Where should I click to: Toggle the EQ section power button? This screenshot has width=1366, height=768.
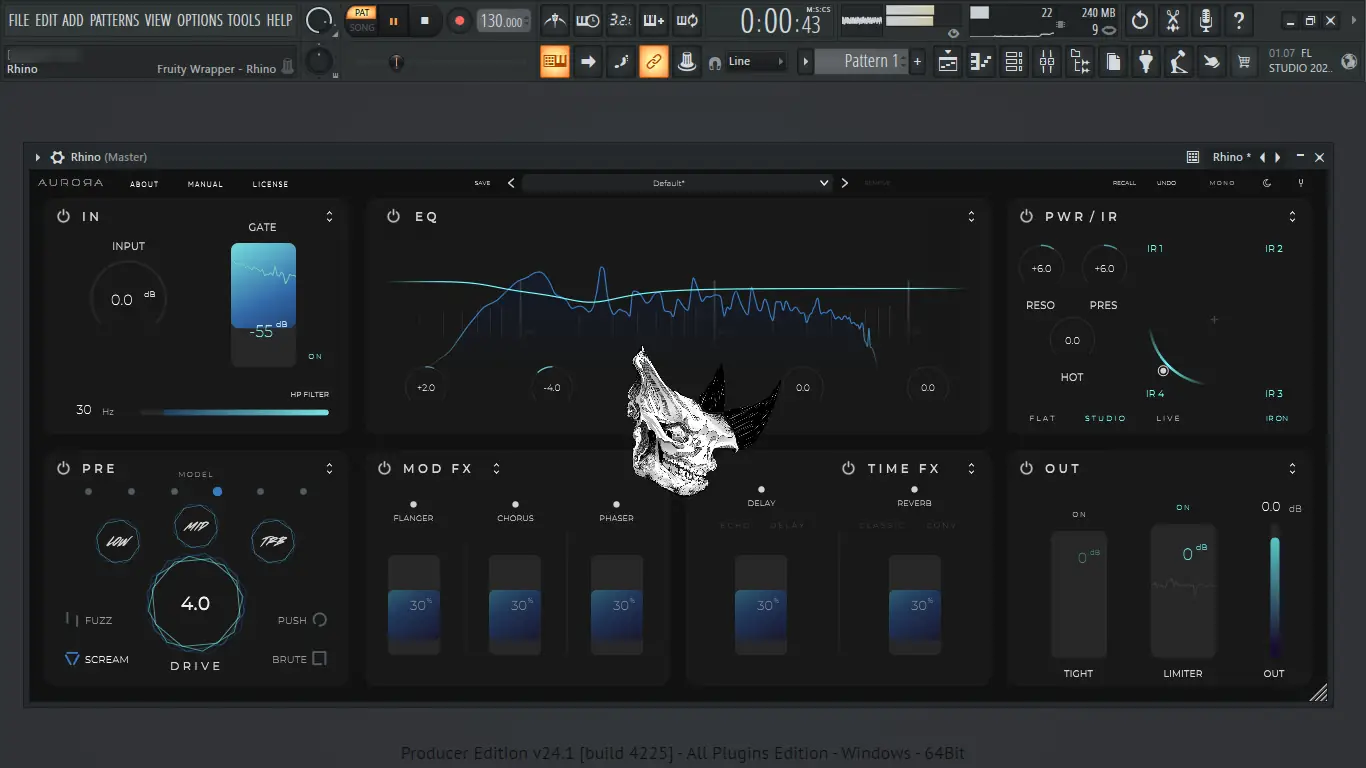point(393,216)
